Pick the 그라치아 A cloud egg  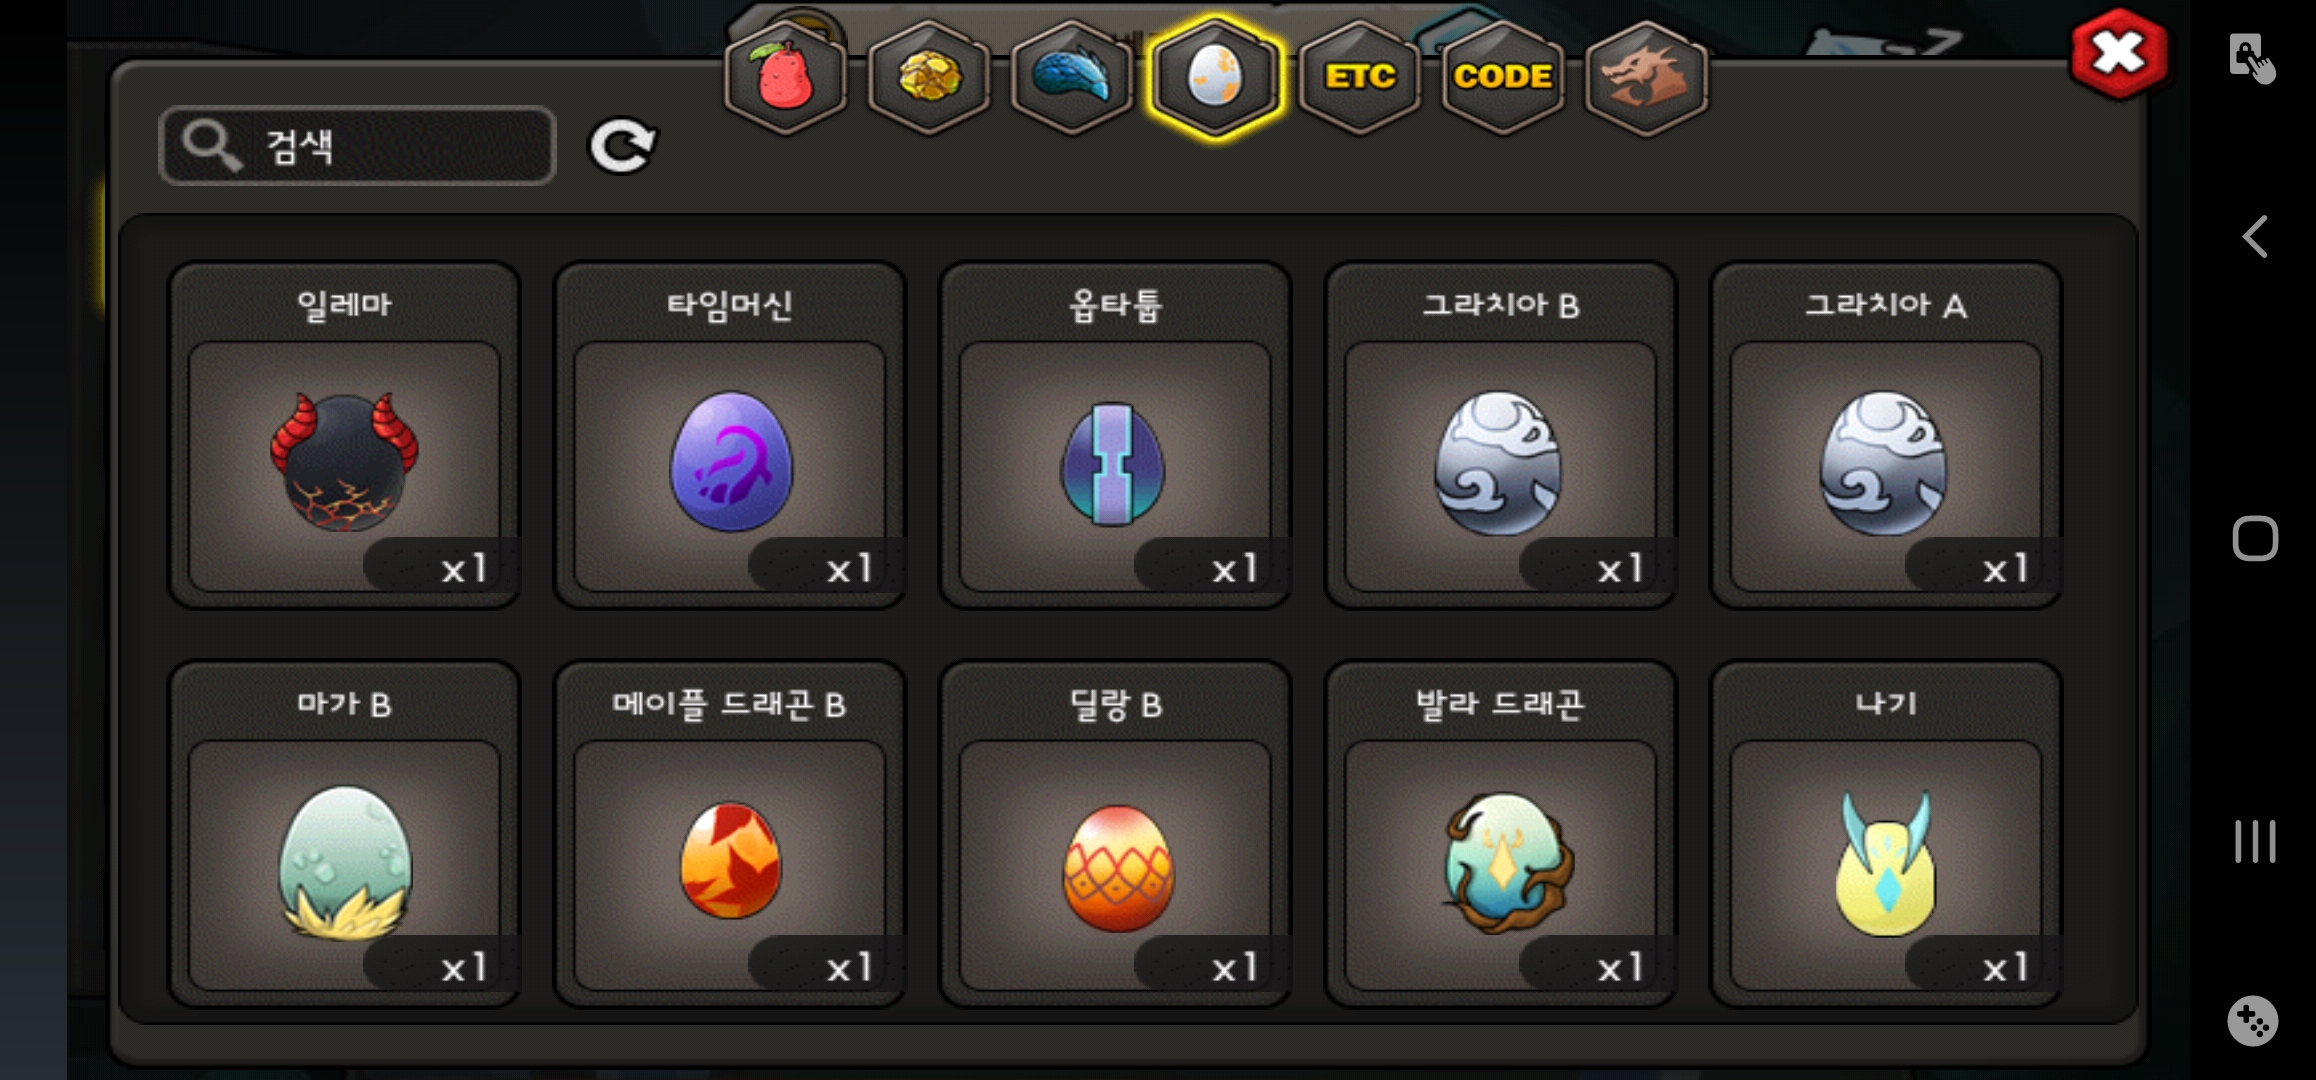tap(1886, 436)
